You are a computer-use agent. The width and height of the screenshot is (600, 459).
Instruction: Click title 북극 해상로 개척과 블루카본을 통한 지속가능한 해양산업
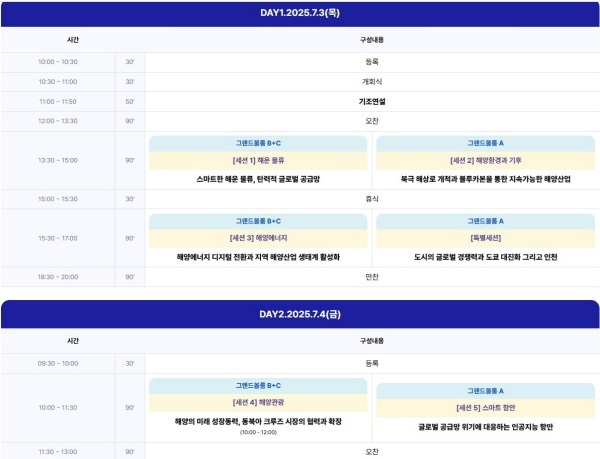click(485, 179)
